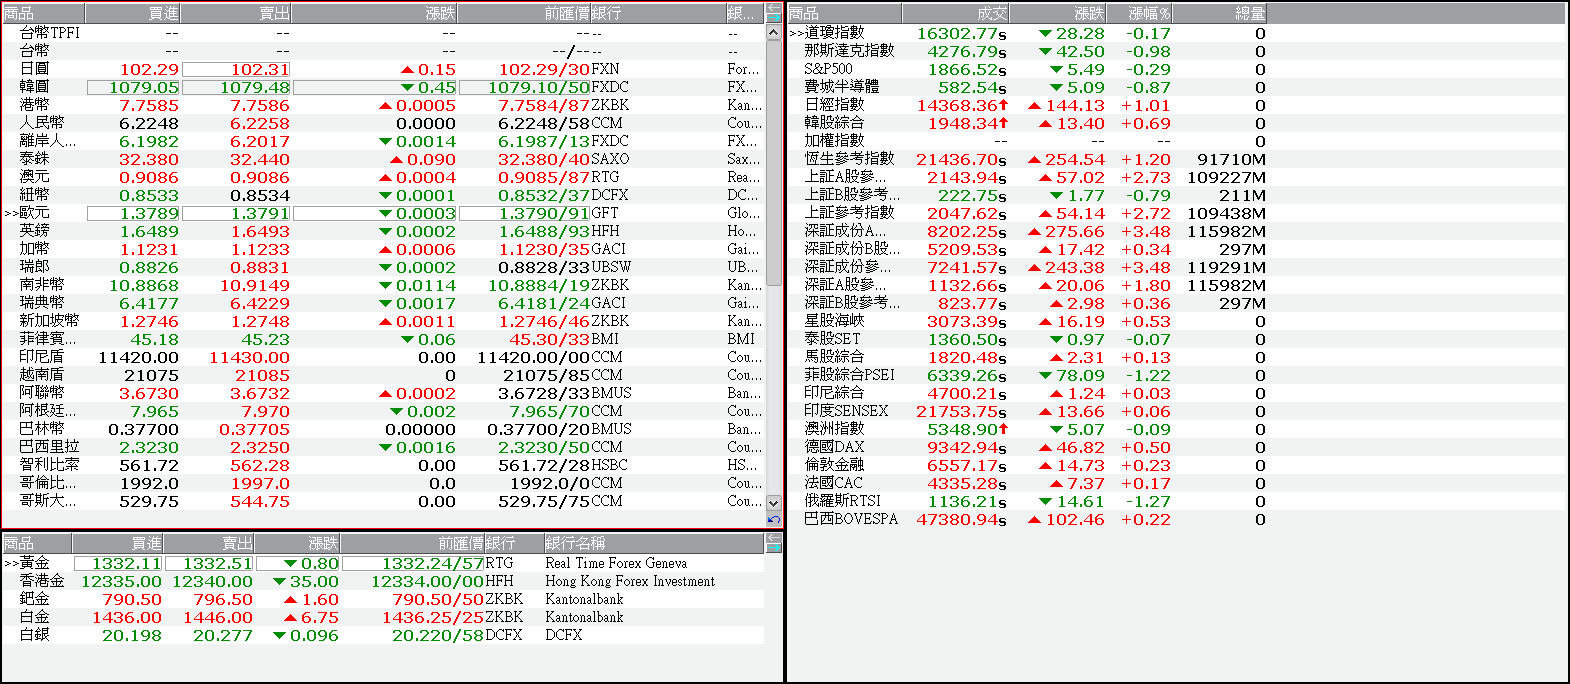Click 買進 column header in metals panel

click(118, 543)
